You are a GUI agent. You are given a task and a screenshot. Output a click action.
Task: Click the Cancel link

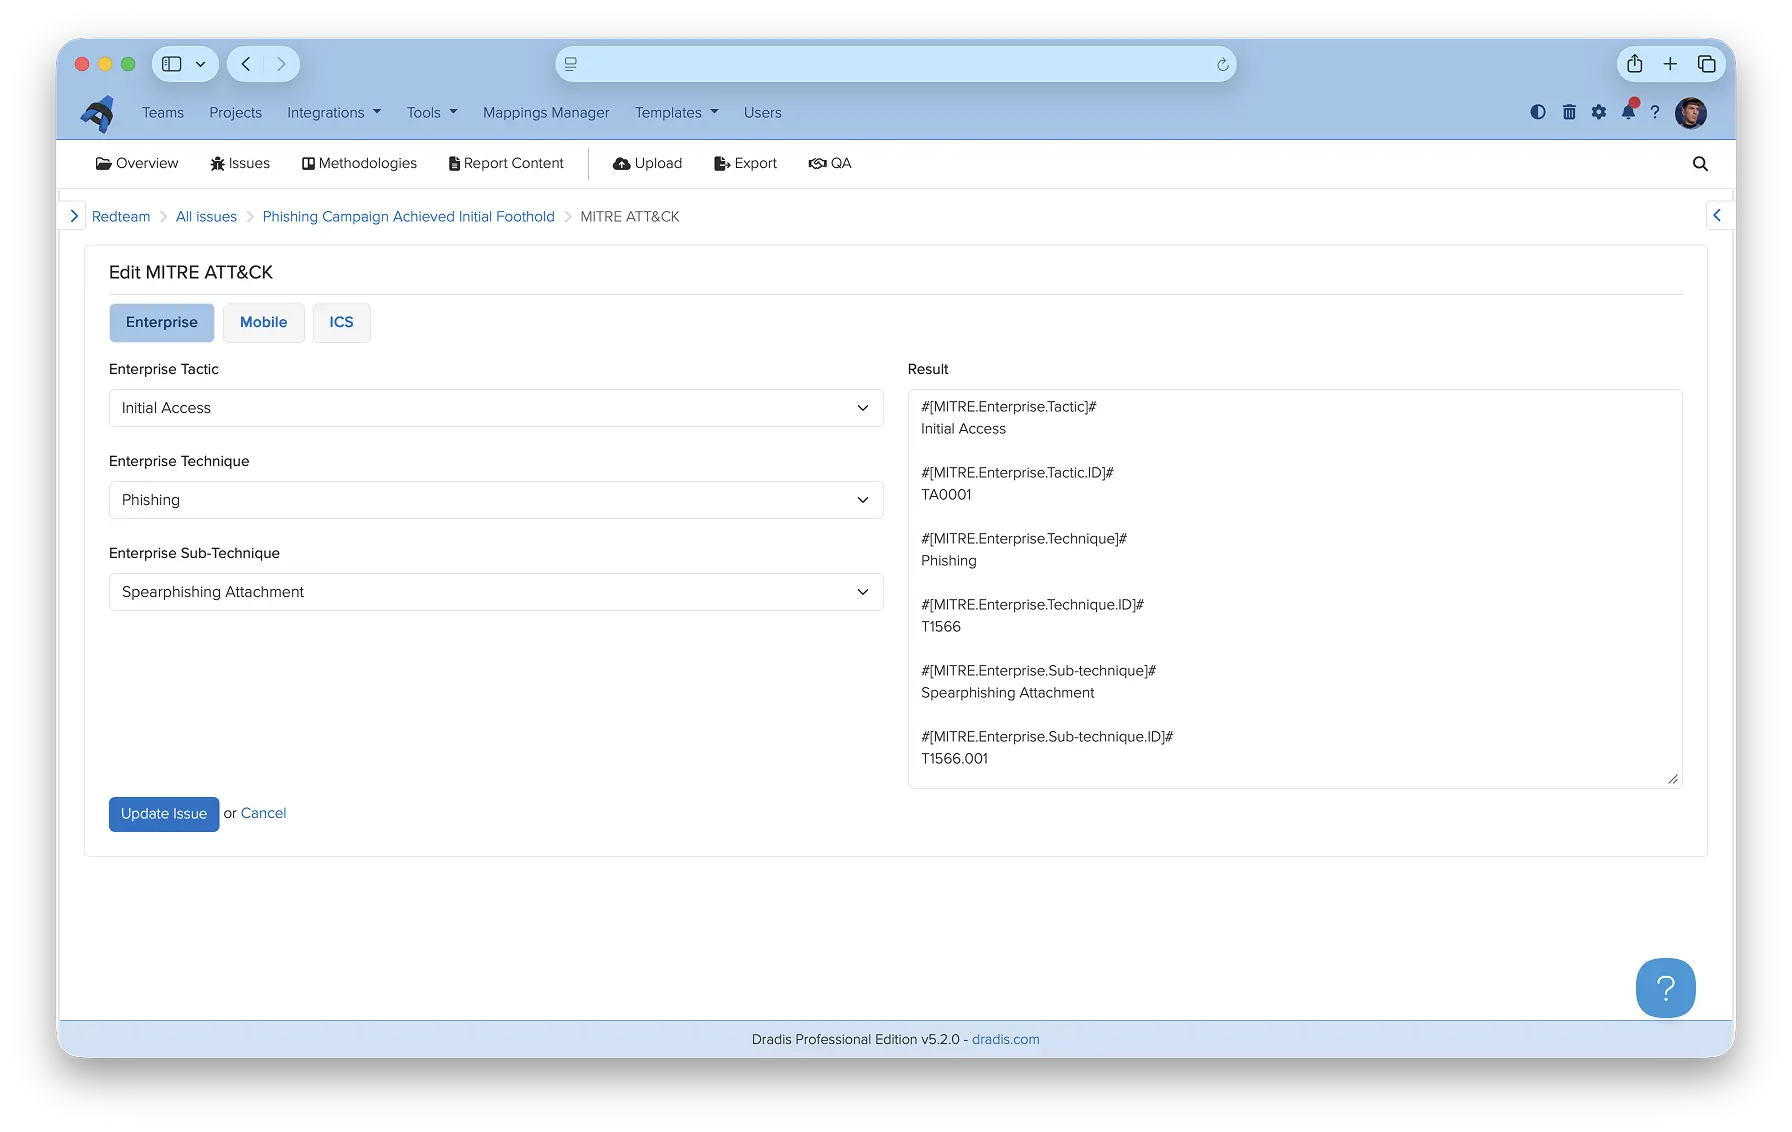point(263,813)
